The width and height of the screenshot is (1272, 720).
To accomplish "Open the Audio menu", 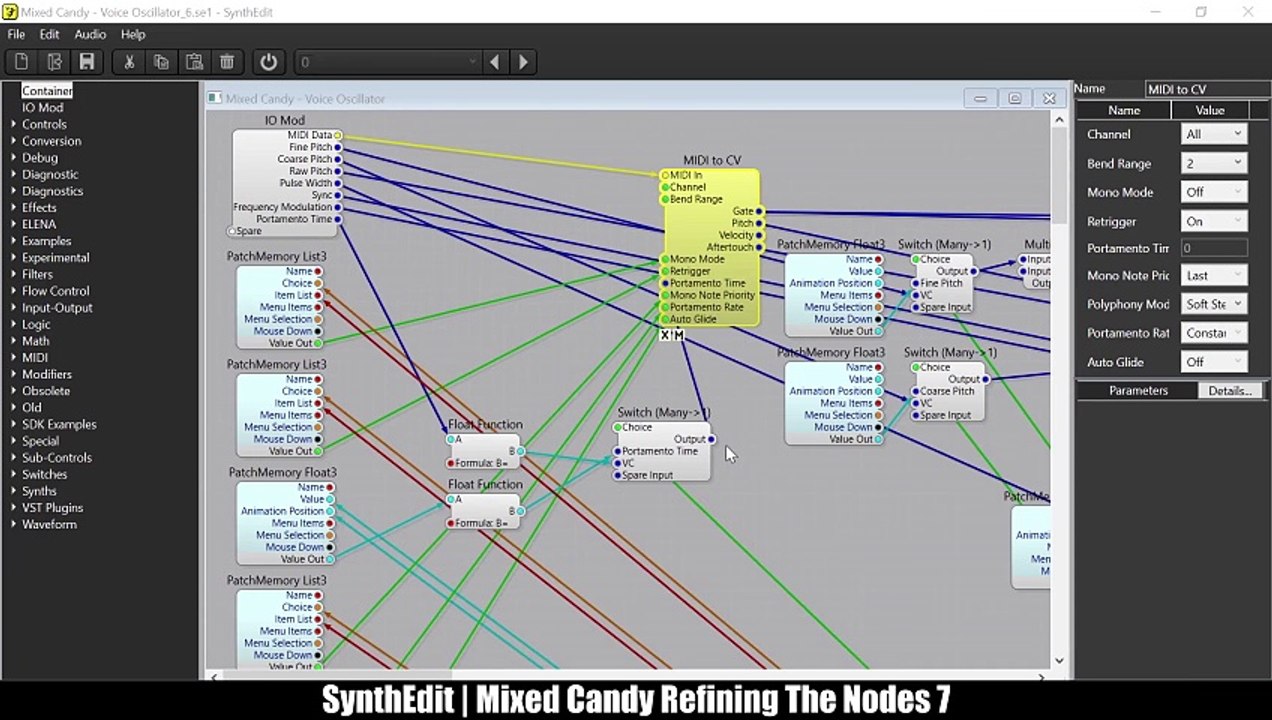I will 90,34.
